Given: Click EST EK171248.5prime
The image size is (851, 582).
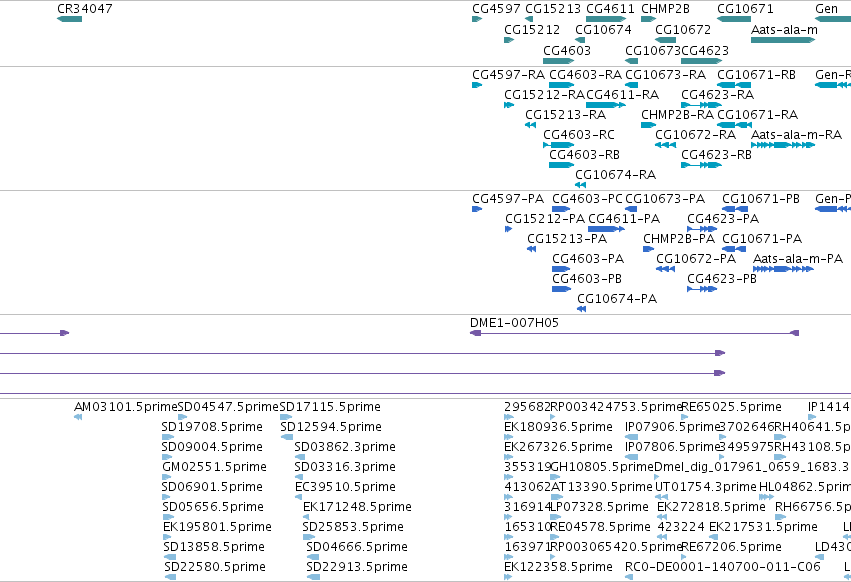Looking at the screenshot, I should (308, 517).
